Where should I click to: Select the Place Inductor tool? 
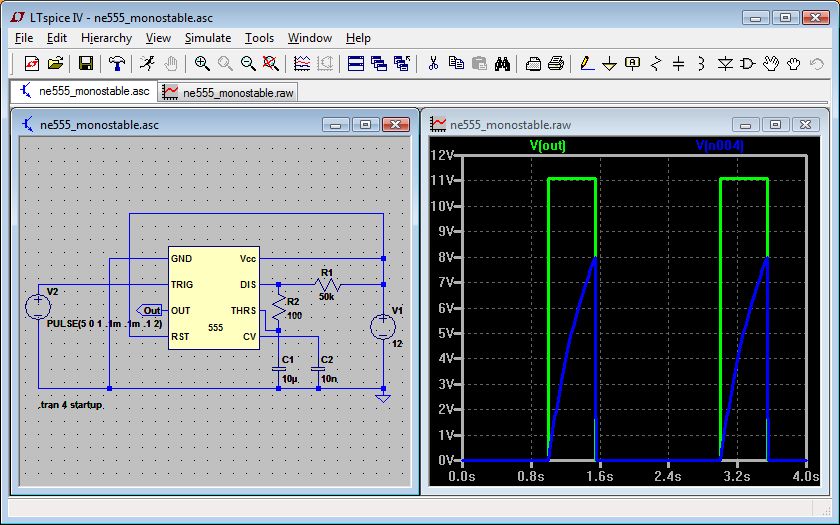701,64
